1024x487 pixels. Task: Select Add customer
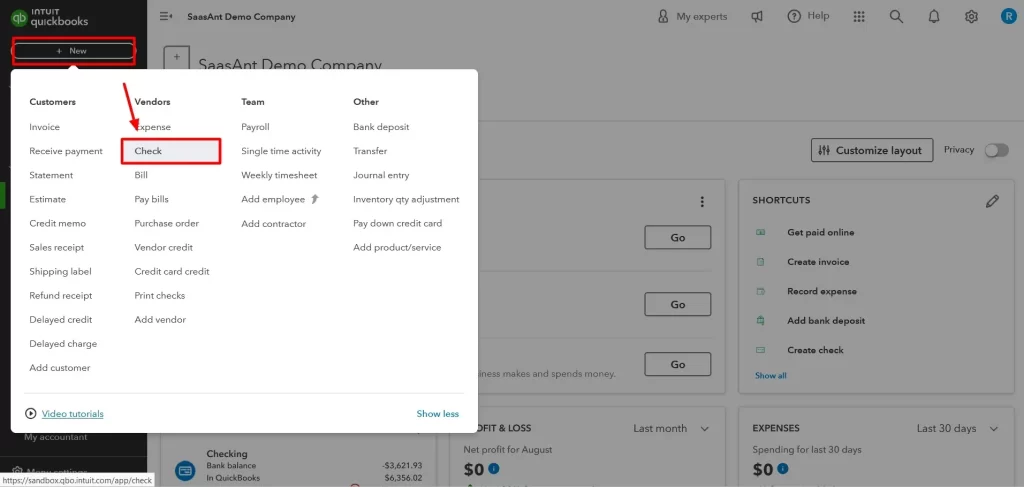tap(60, 368)
